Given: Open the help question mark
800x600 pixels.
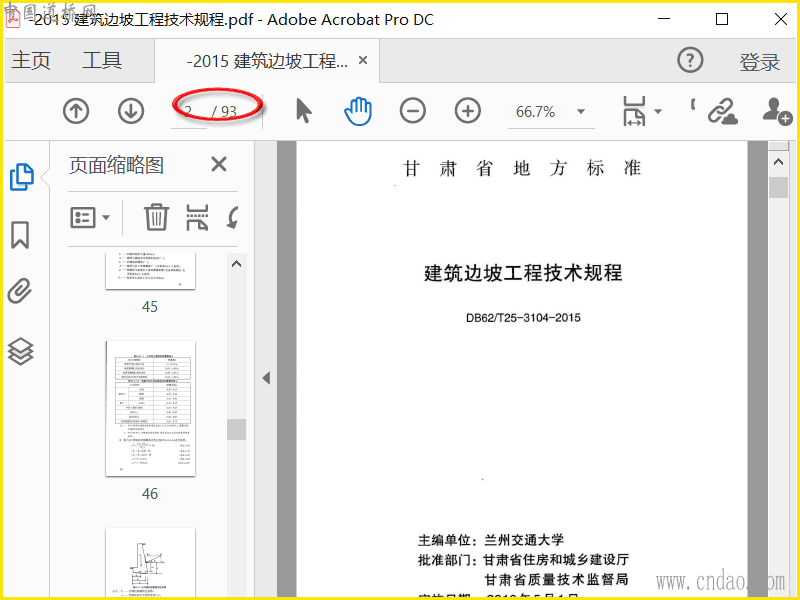Looking at the screenshot, I should (x=690, y=60).
